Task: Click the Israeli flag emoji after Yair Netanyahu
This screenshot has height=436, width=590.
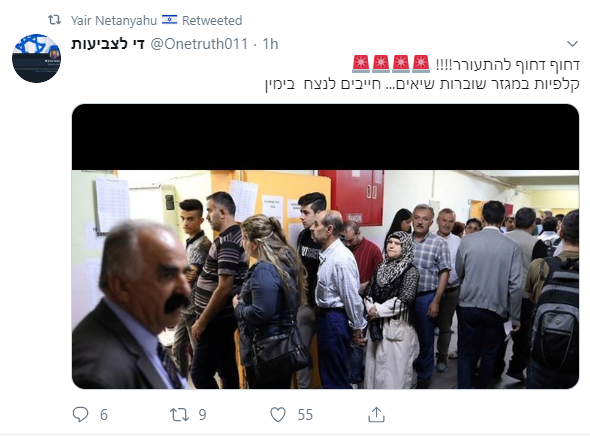Action: [x=169, y=20]
